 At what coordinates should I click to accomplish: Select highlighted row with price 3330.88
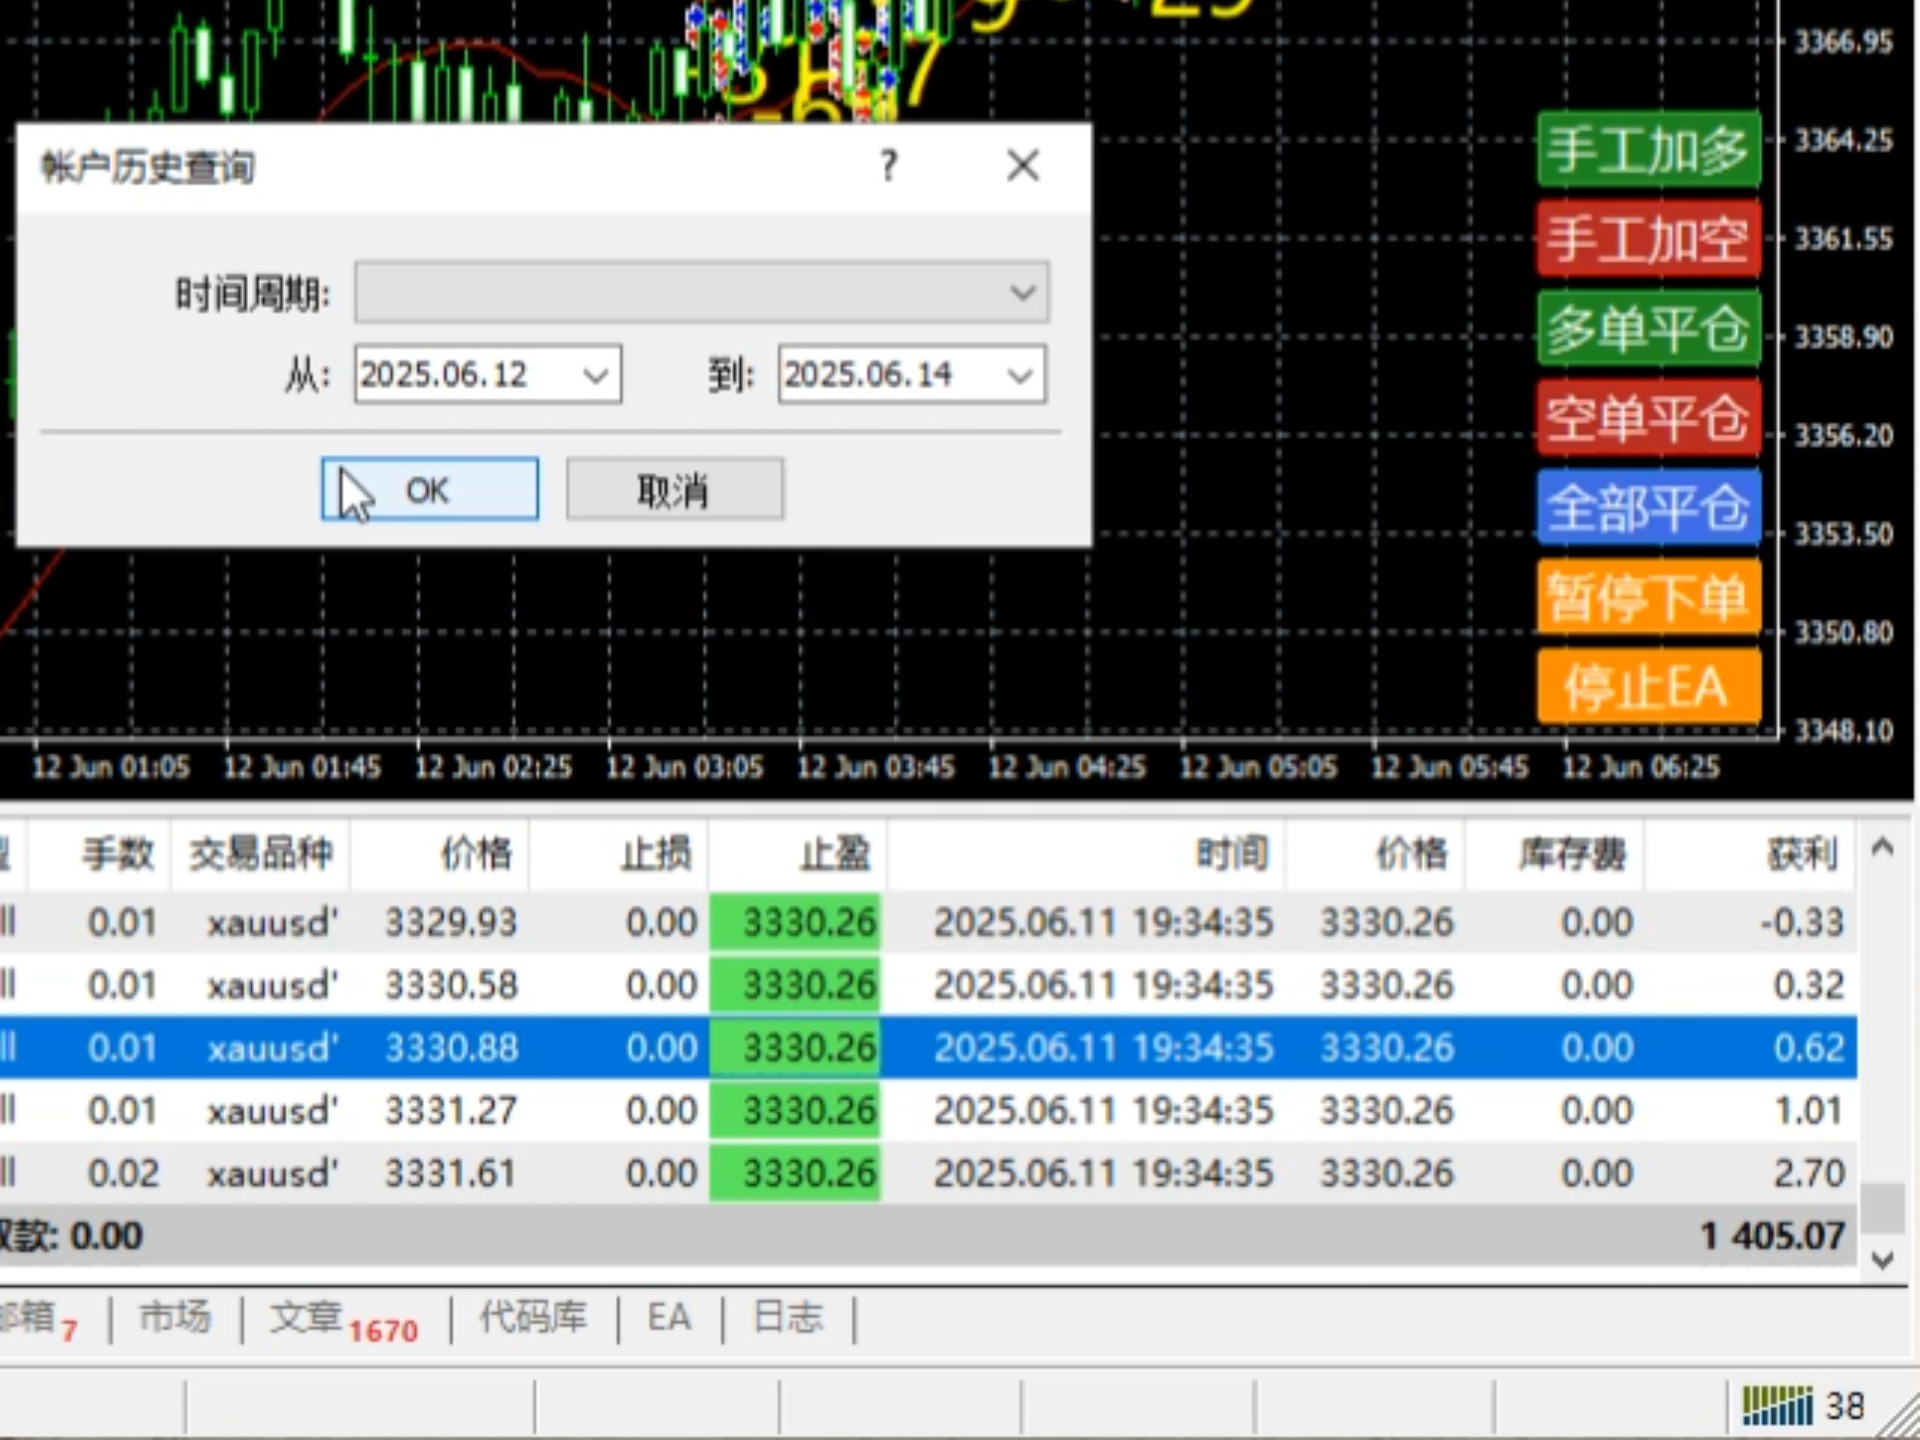pos(928,1047)
